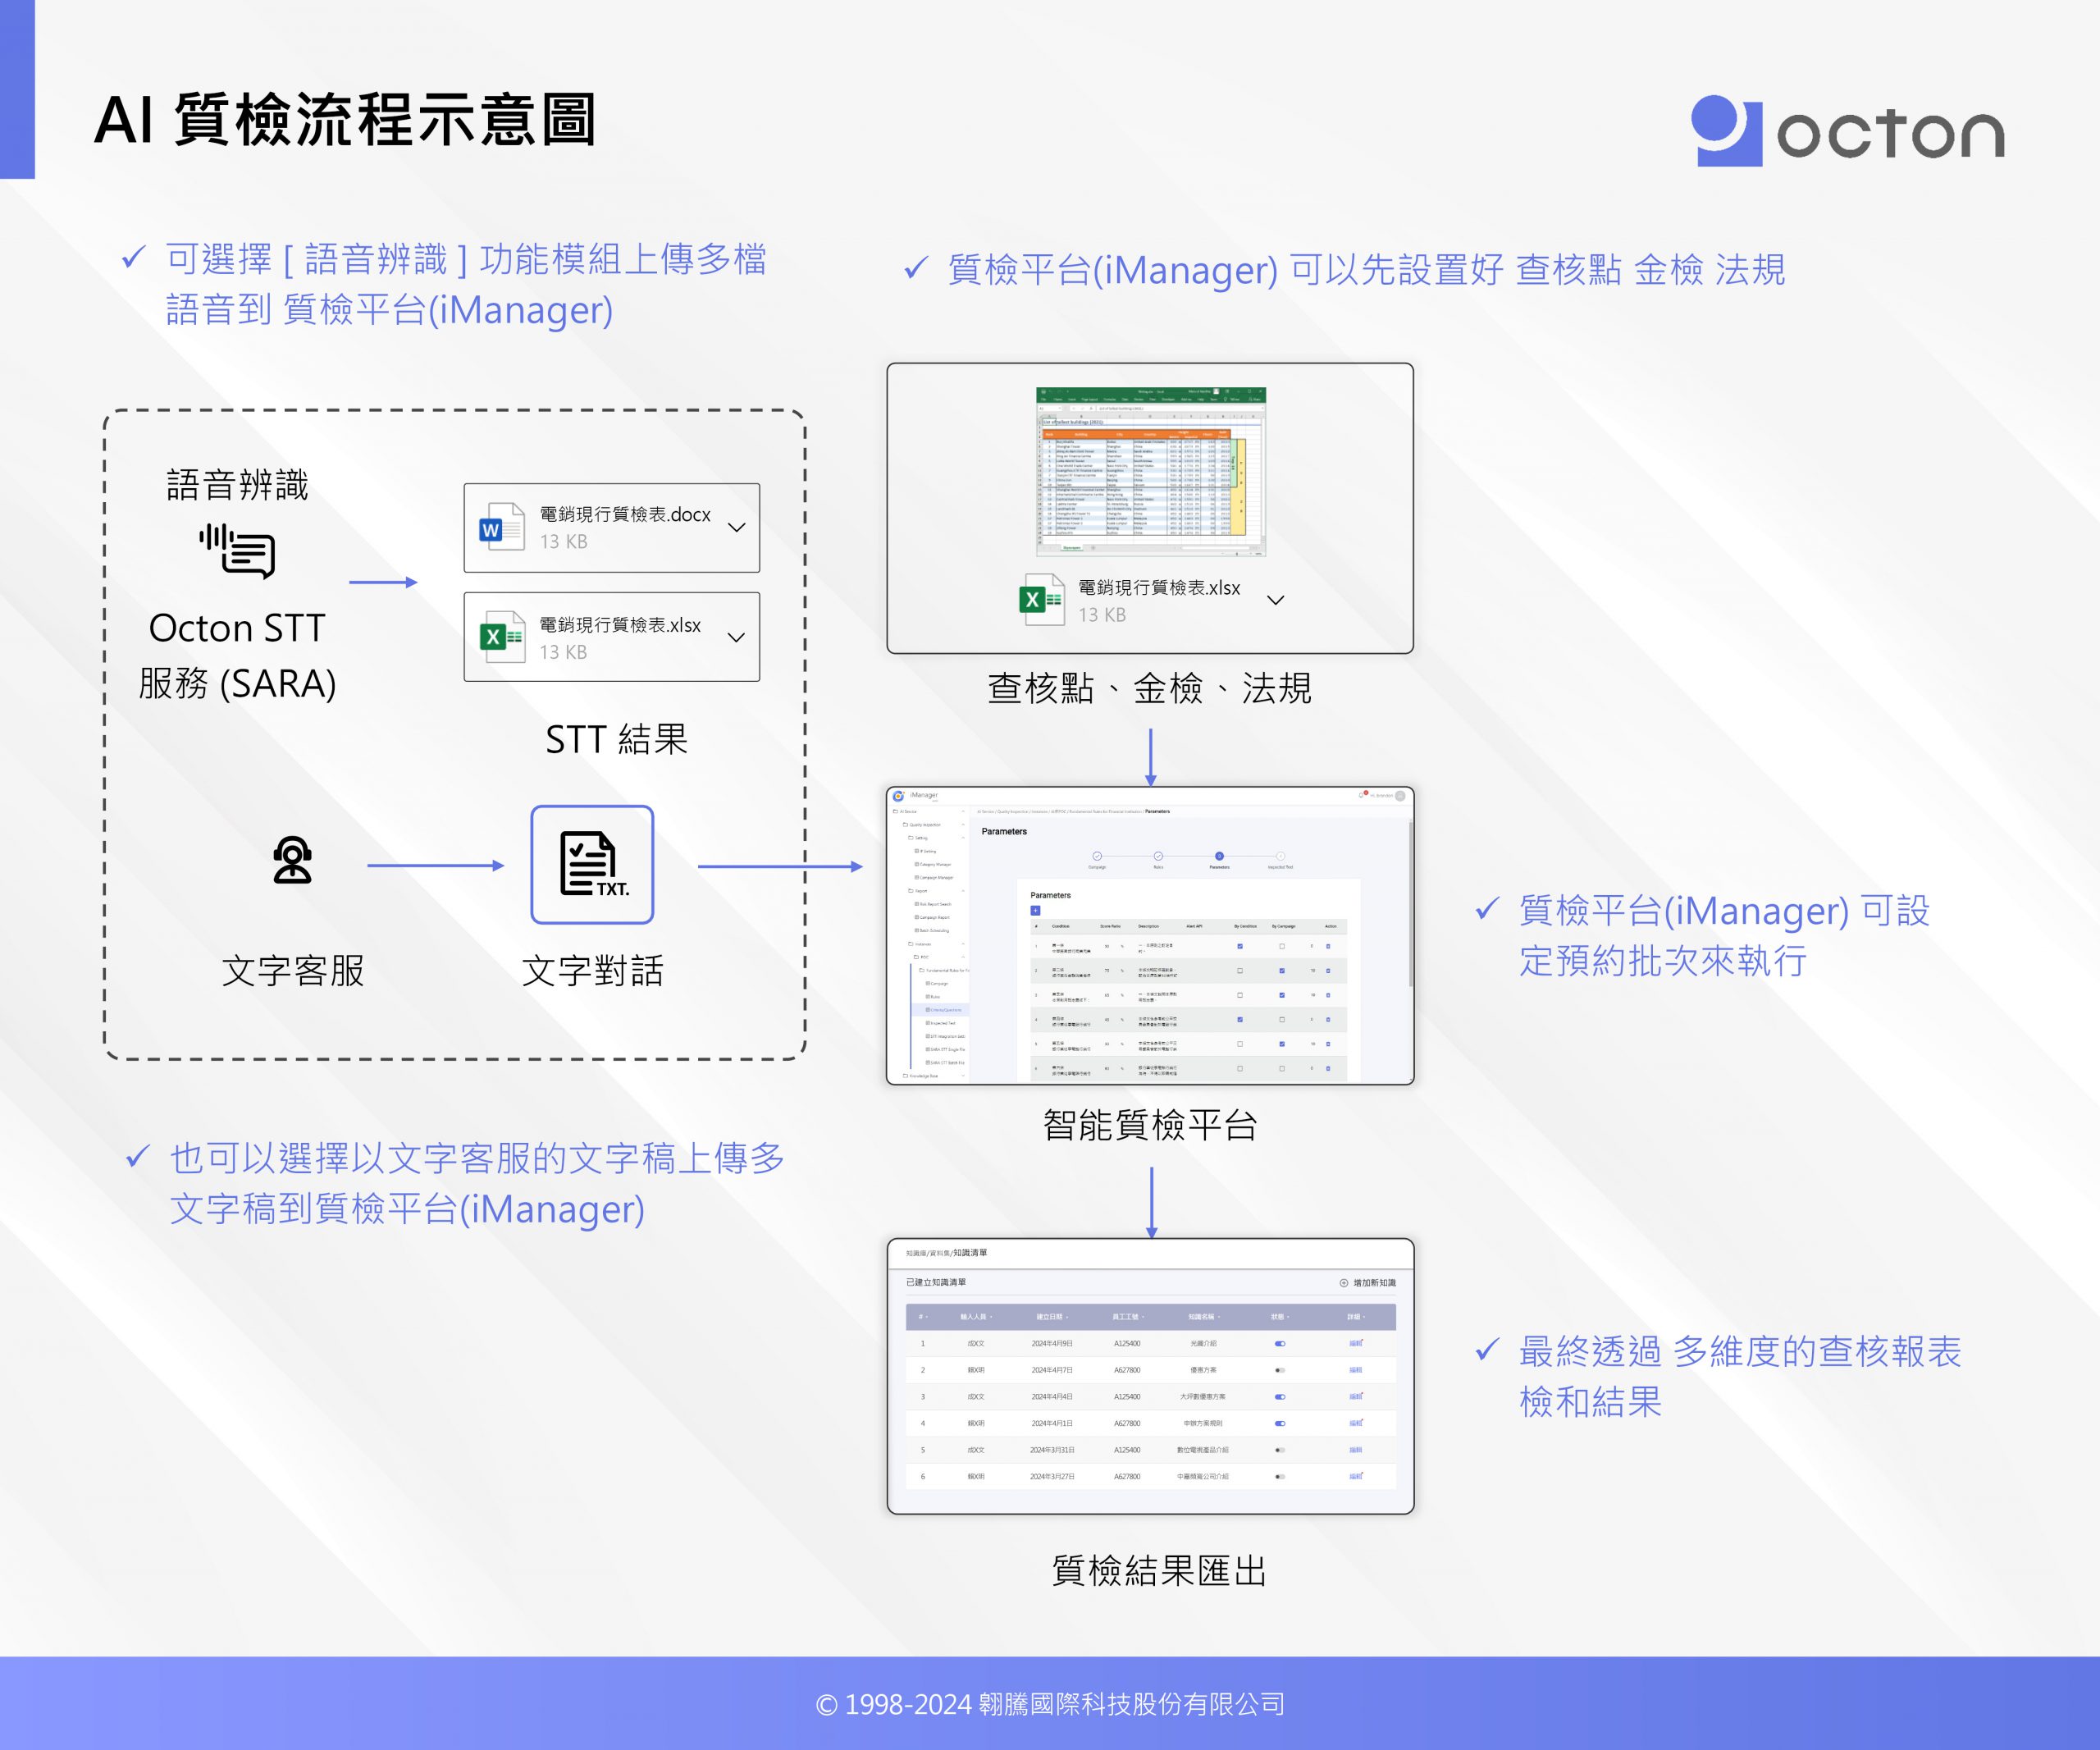Expand the 電銷現行質檢表.docx chevron
The width and height of the screenshot is (2100, 1750).
pos(737,527)
